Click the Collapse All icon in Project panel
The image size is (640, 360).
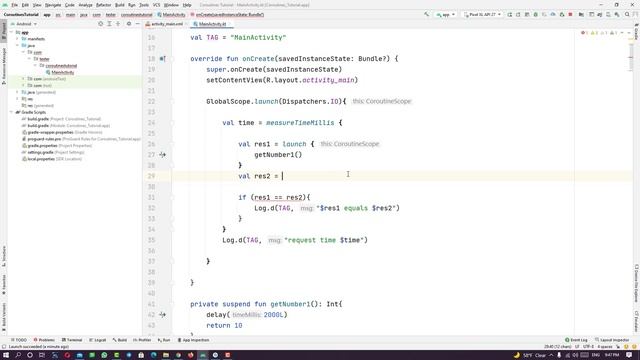[x=118, y=24]
